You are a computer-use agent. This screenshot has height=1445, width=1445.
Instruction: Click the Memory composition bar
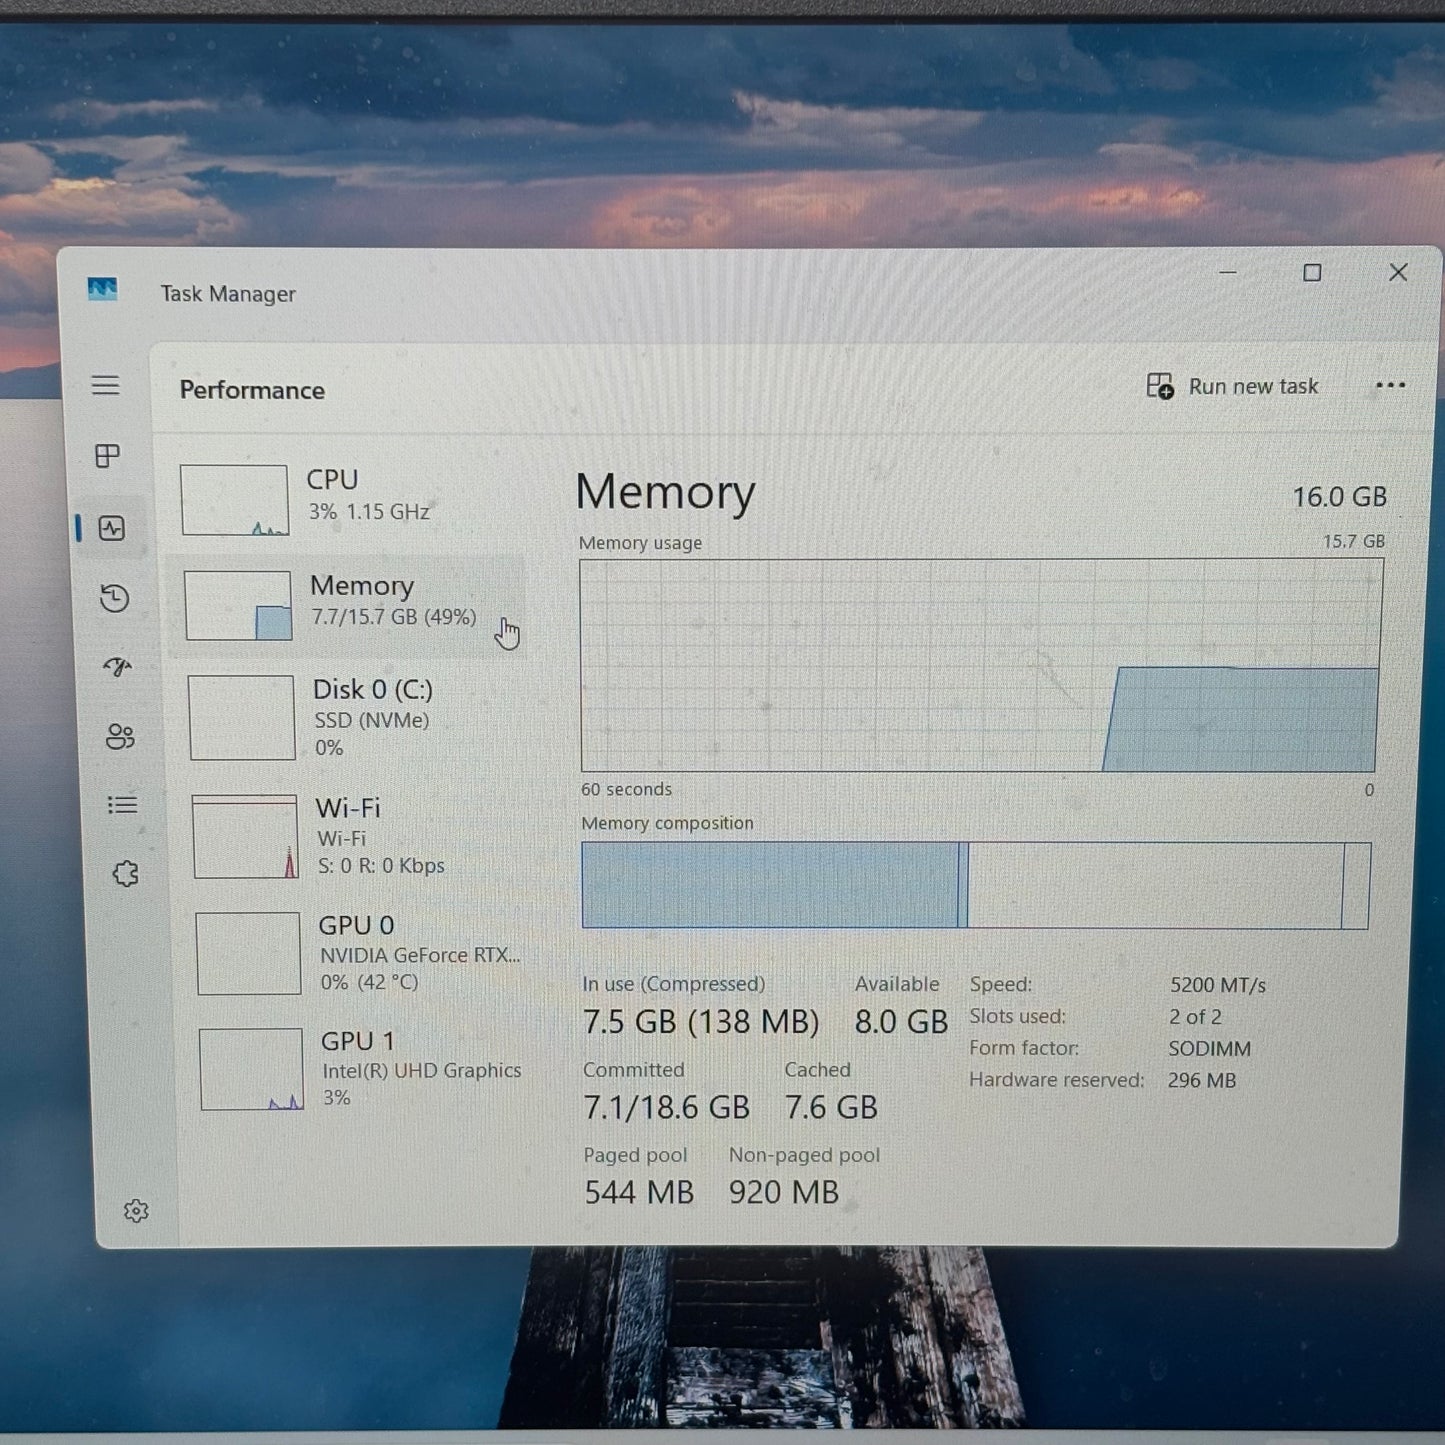pos(975,885)
